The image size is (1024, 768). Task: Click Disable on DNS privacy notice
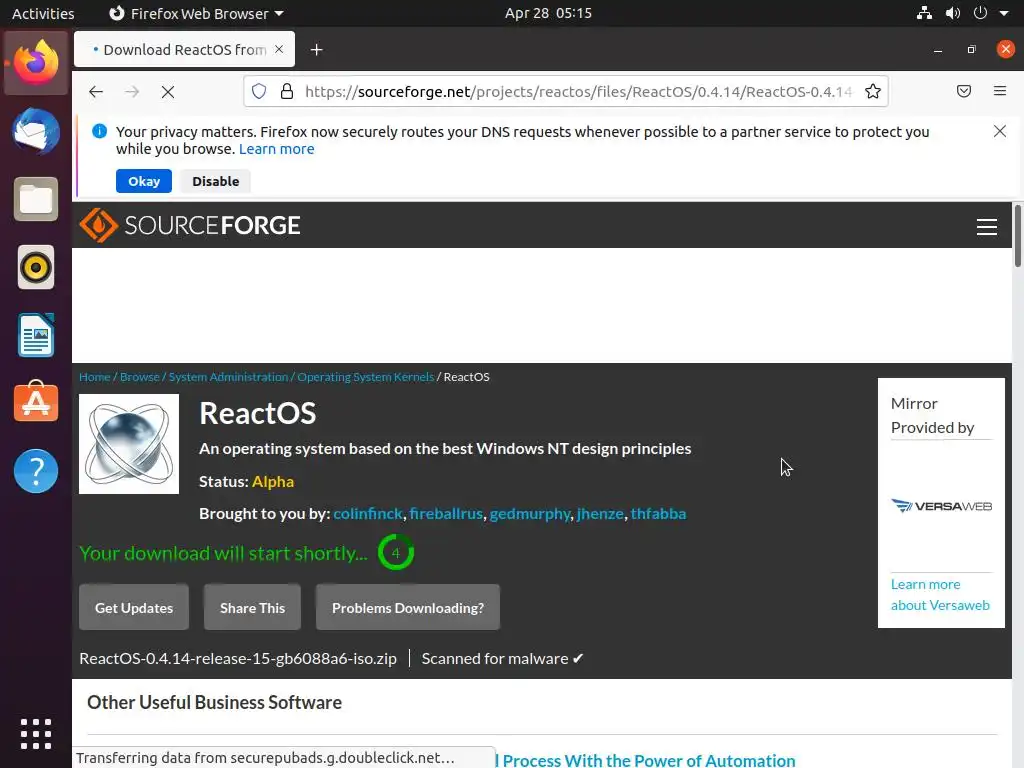pyautogui.click(x=216, y=181)
